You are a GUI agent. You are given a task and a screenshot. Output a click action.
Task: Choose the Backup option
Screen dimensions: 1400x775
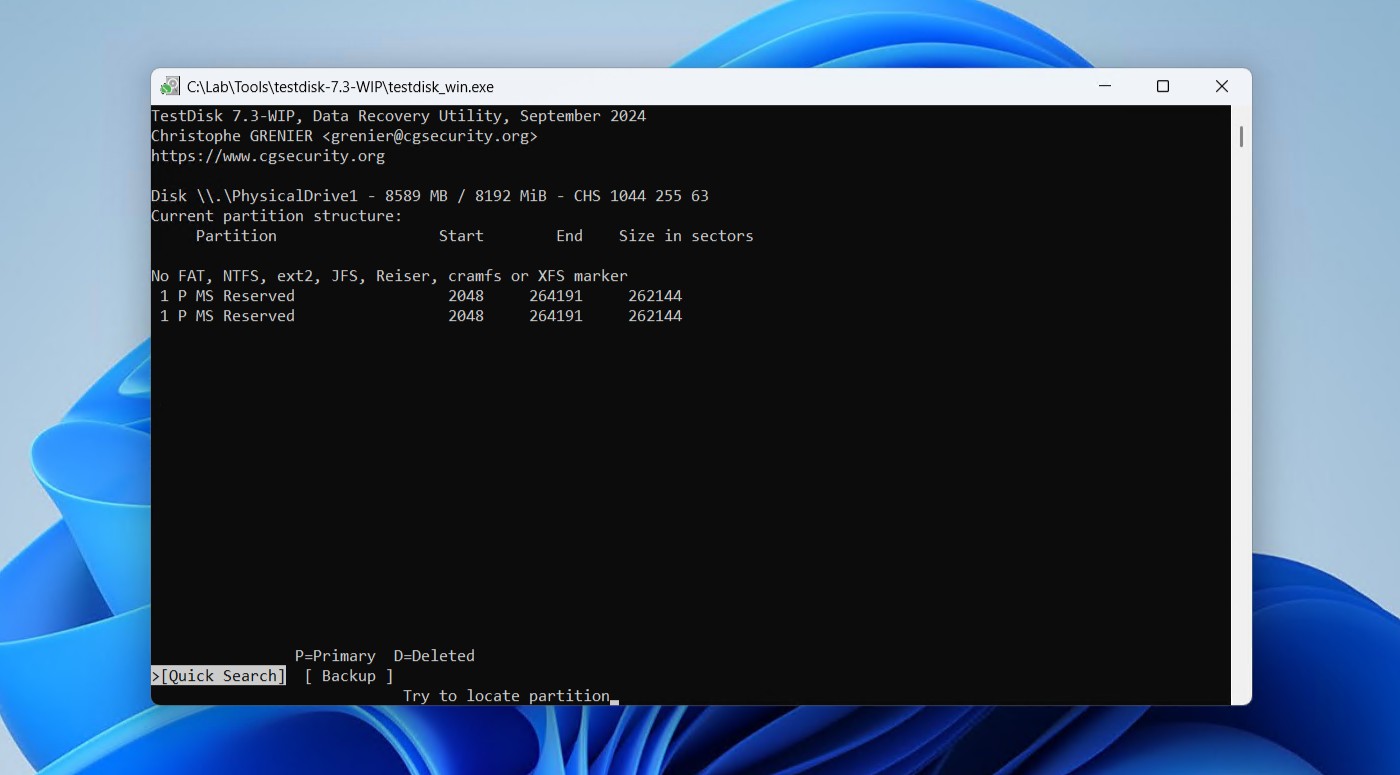348,676
